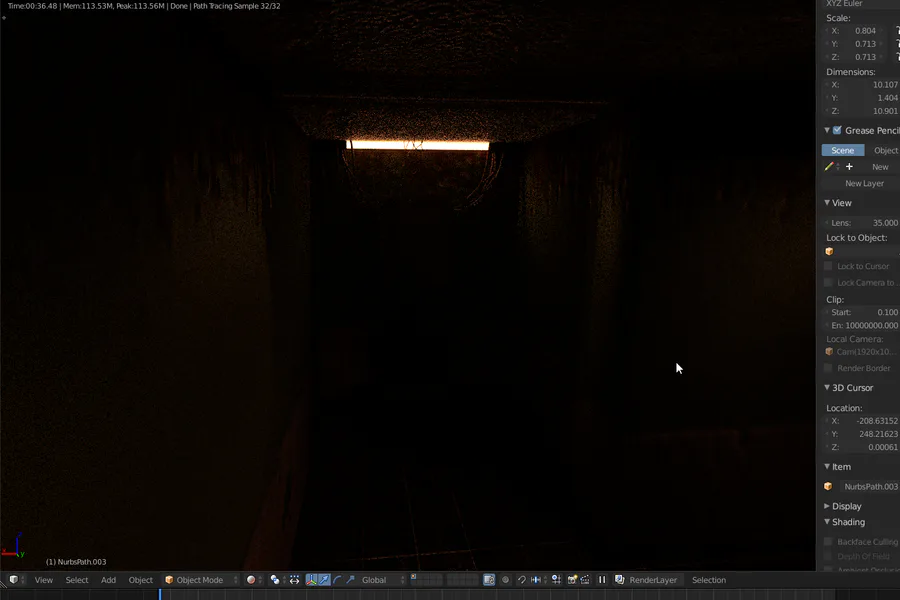Toggle snap magnet icon
This screenshot has height=600, width=900.
click(522, 580)
